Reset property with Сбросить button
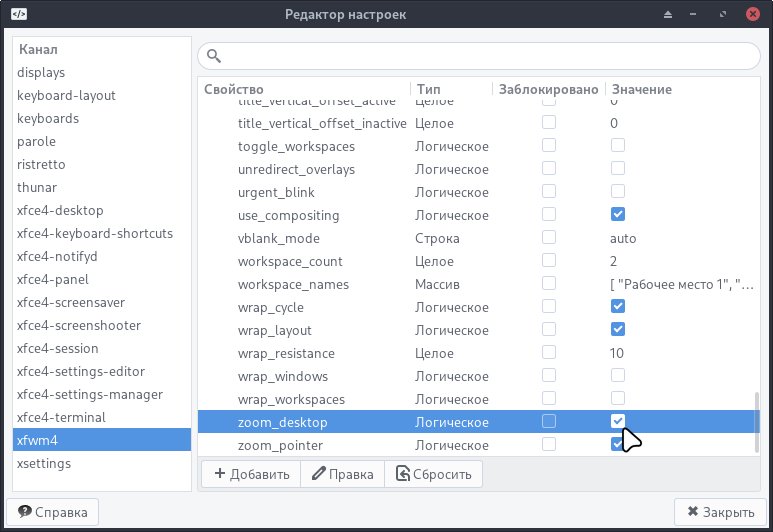 [435, 474]
